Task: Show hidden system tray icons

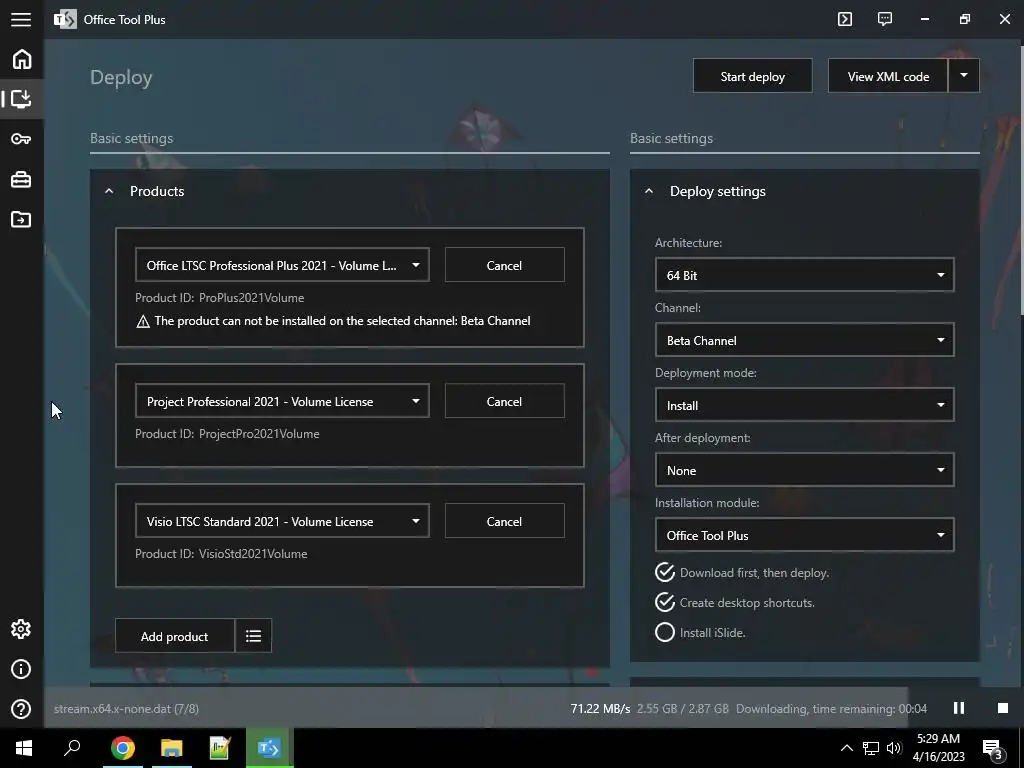Action: [846, 748]
